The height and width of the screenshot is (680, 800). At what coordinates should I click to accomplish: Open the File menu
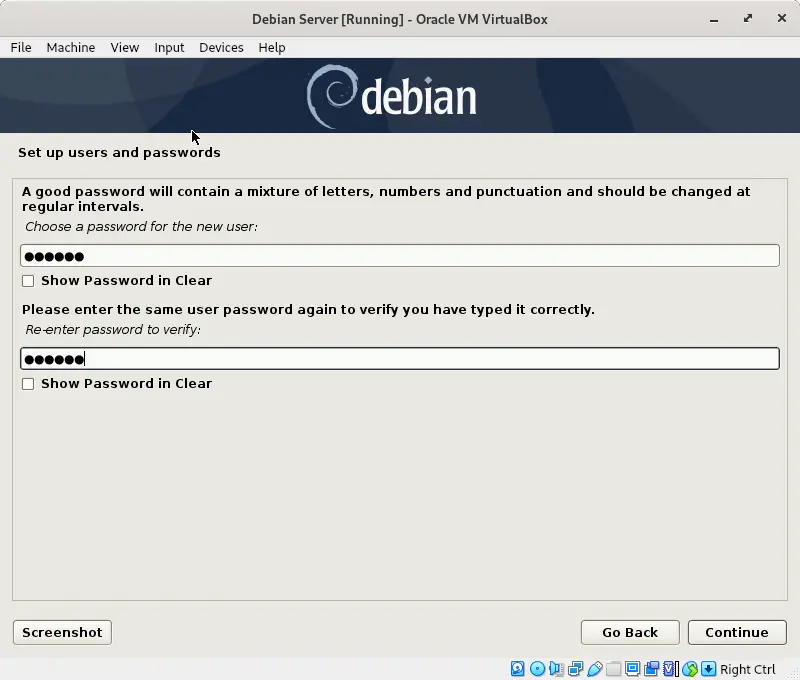pyautogui.click(x=21, y=47)
